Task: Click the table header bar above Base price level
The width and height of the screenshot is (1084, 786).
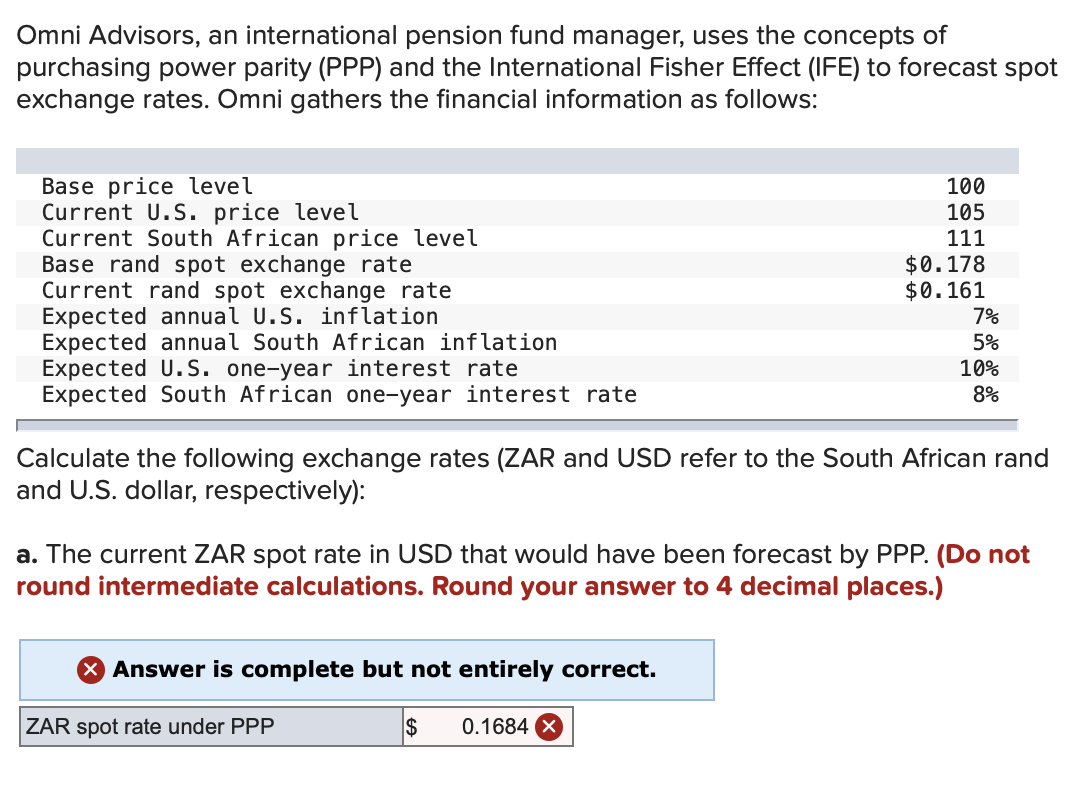Action: point(518,160)
